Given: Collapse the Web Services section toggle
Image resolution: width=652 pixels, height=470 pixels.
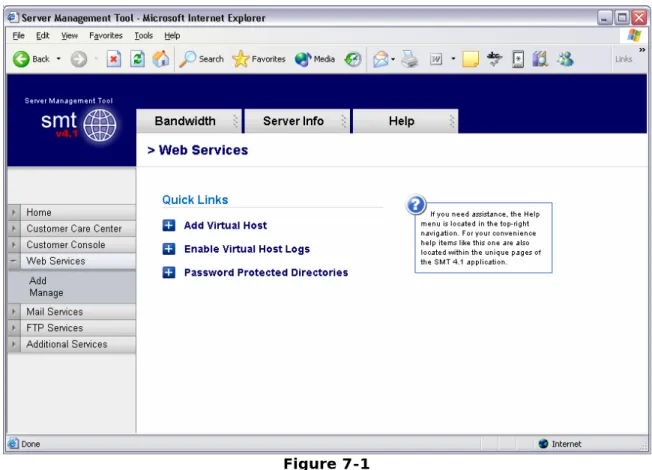Looking at the screenshot, I should 14,261.
